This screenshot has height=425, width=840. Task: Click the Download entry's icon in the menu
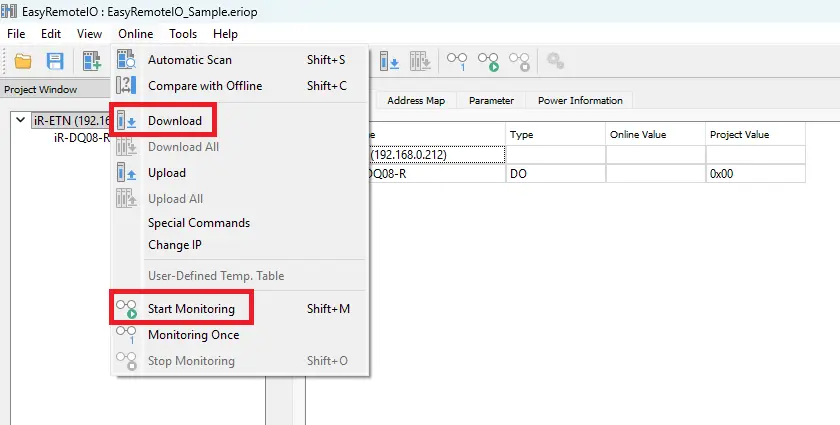[126, 120]
